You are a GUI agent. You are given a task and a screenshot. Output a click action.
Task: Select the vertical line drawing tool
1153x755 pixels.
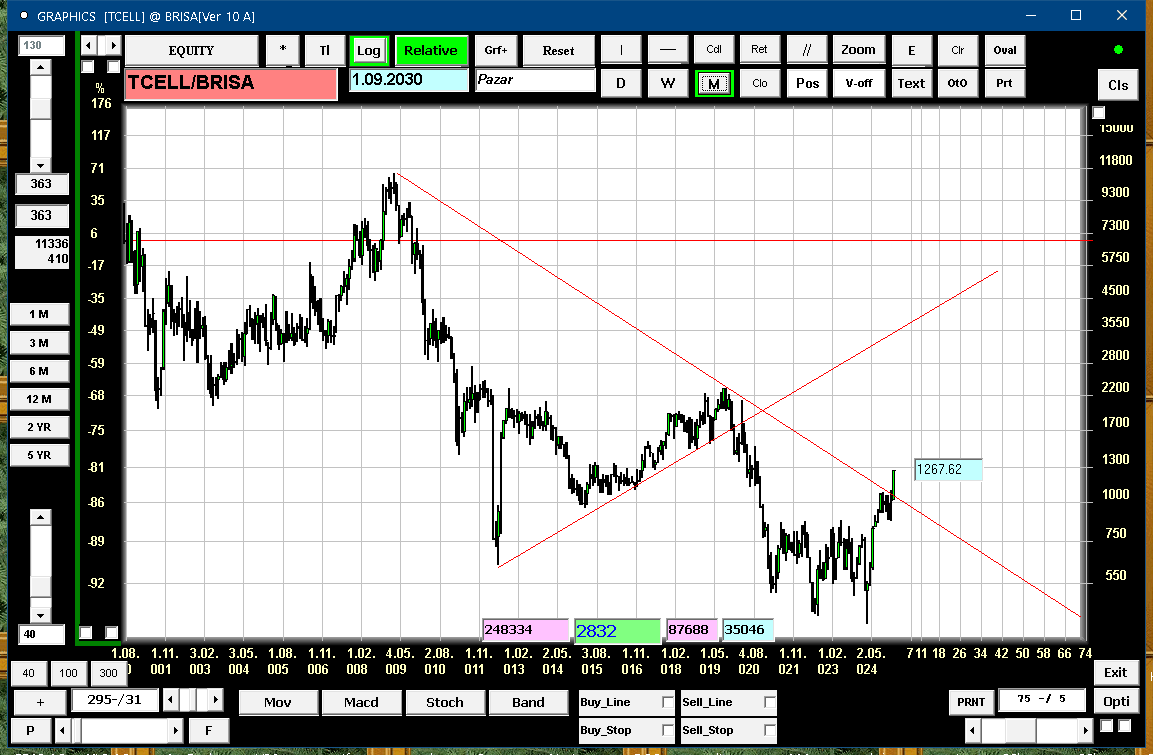pyautogui.click(x=621, y=50)
